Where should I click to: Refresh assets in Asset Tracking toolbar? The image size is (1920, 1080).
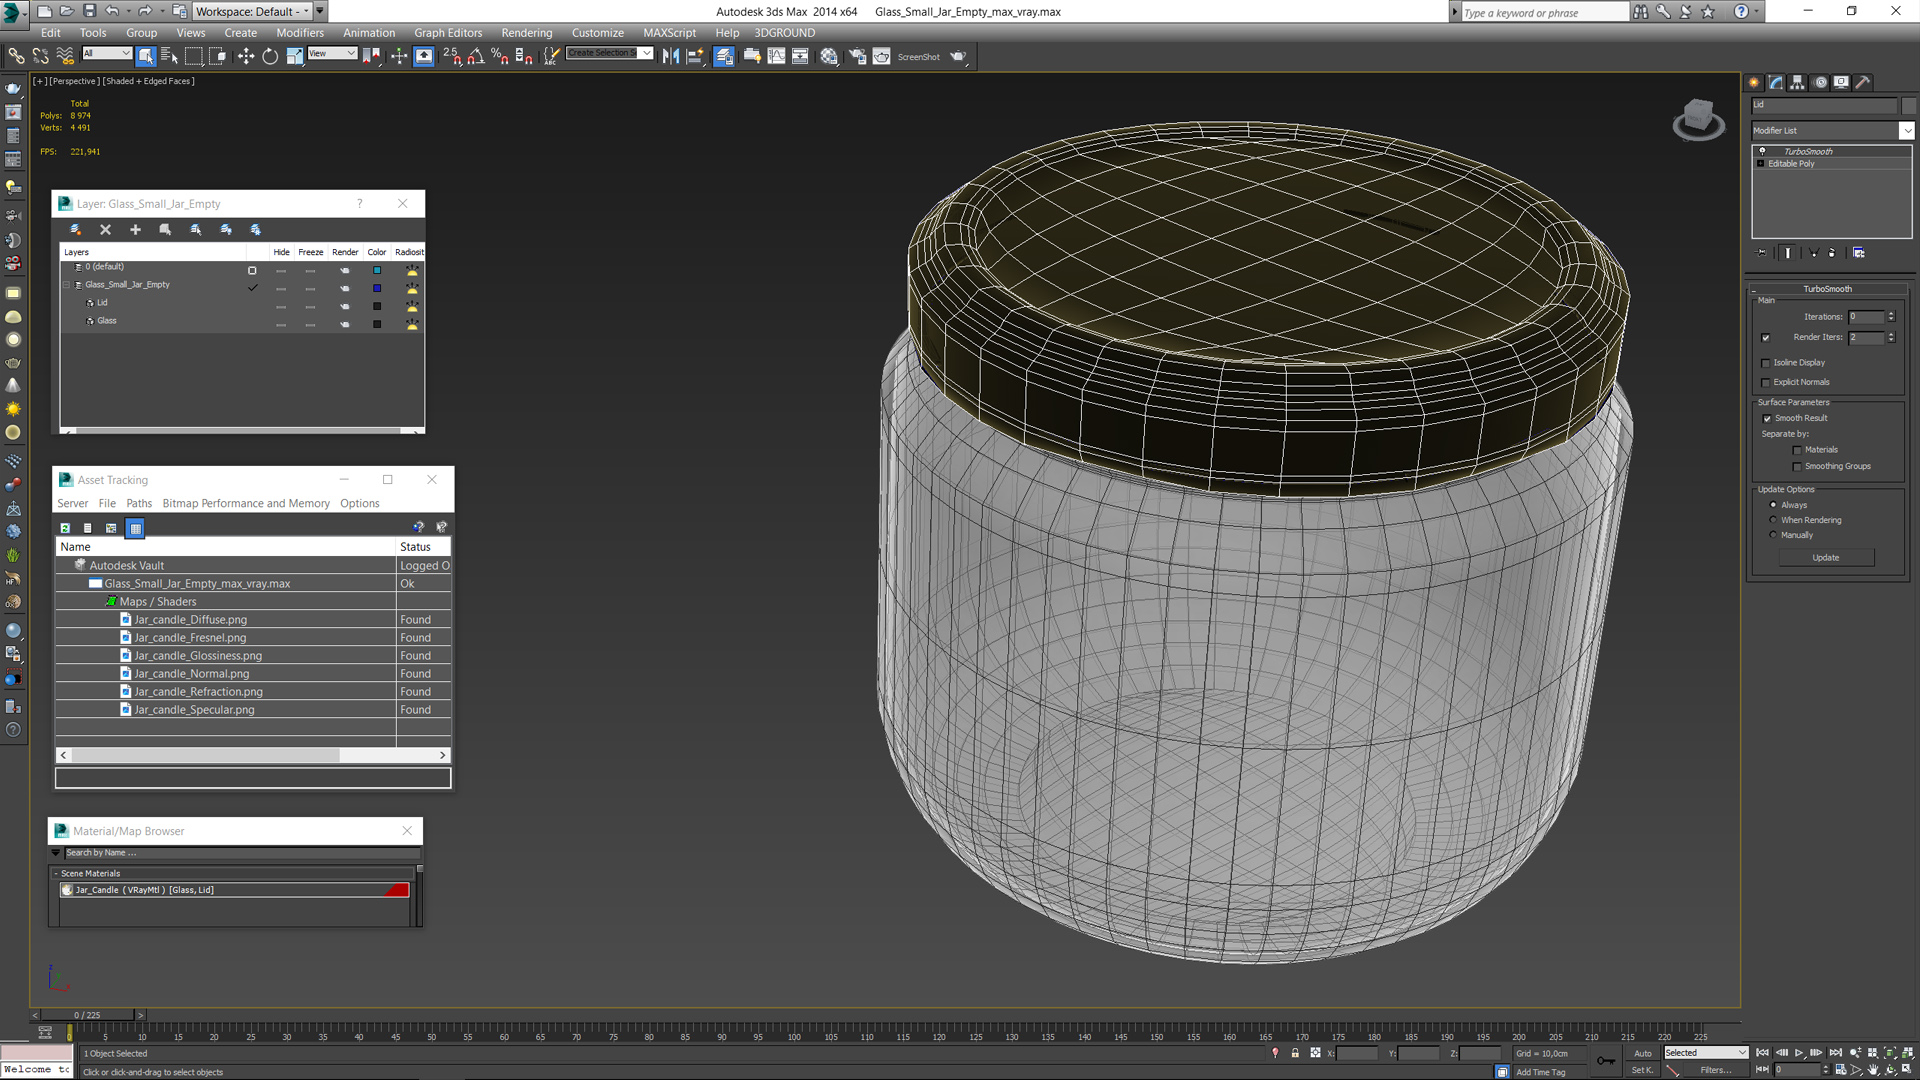click(x=65, y=528)
